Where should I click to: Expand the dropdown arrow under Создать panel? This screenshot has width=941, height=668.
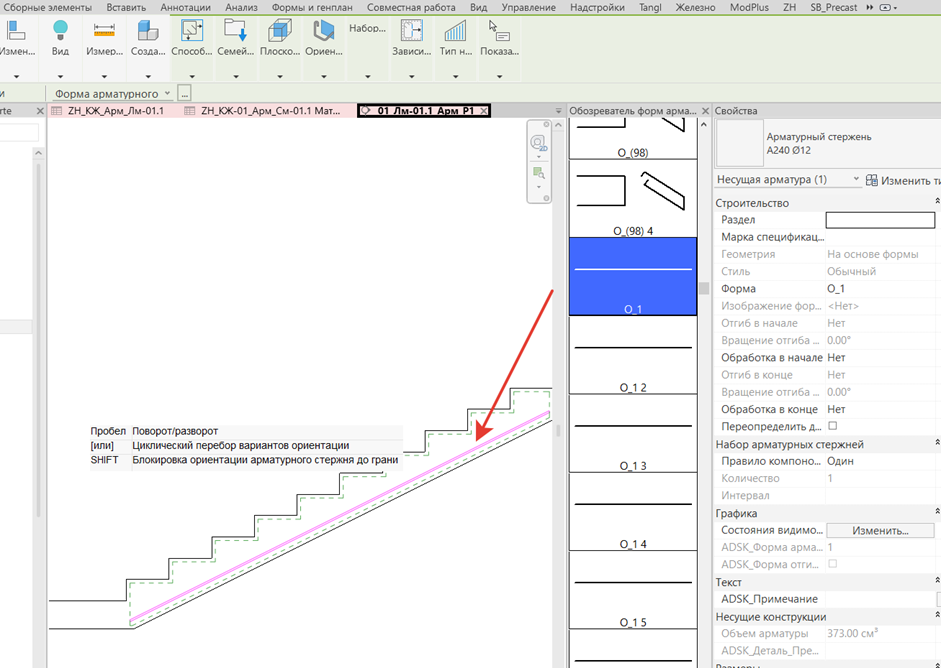click(148, 77)
